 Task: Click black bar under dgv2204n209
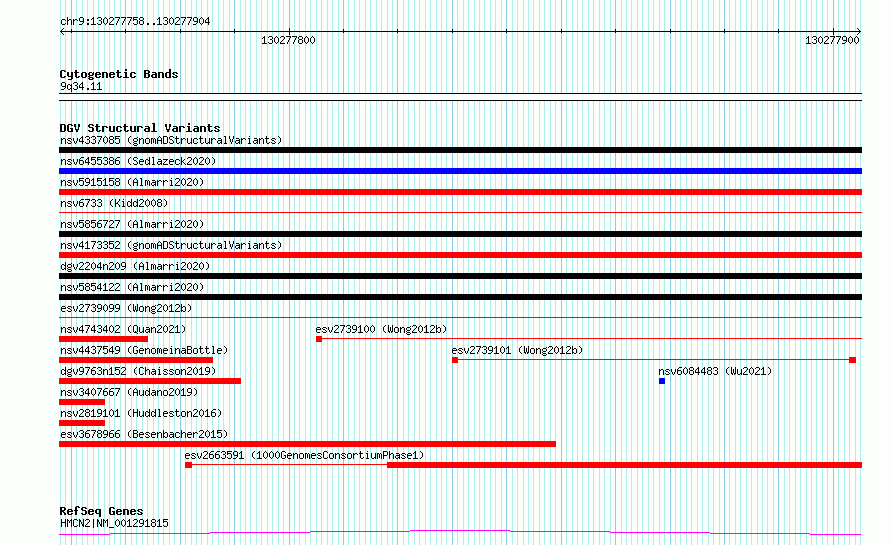pos(460,276)
